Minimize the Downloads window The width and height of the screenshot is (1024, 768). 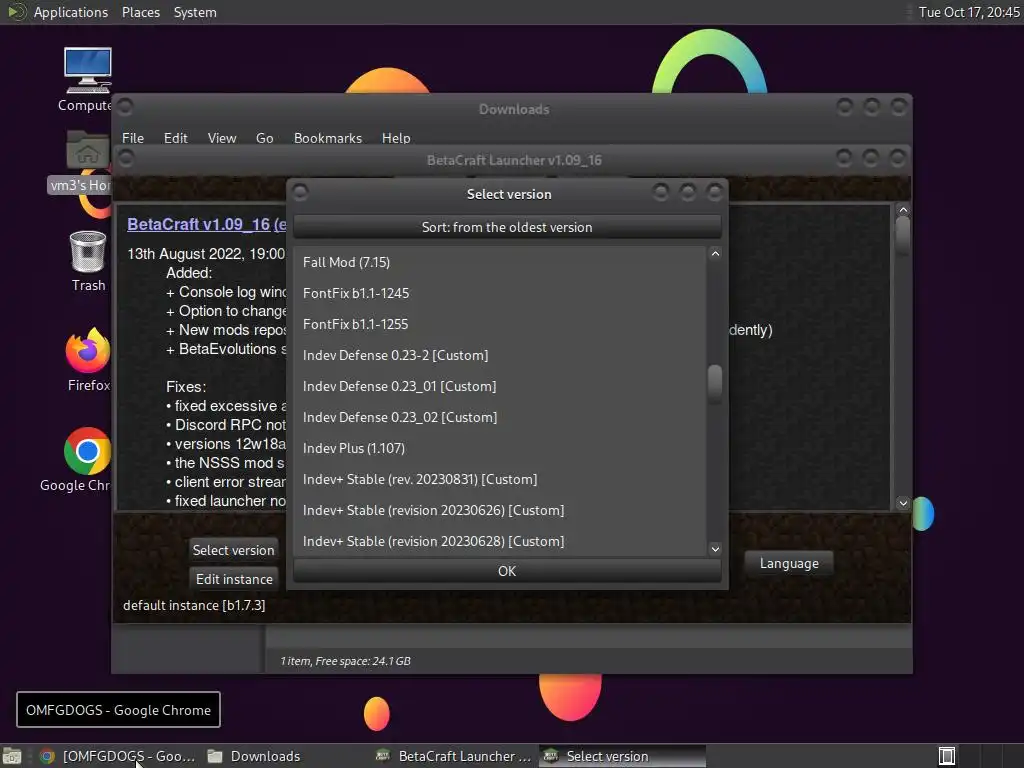(844, 106)
